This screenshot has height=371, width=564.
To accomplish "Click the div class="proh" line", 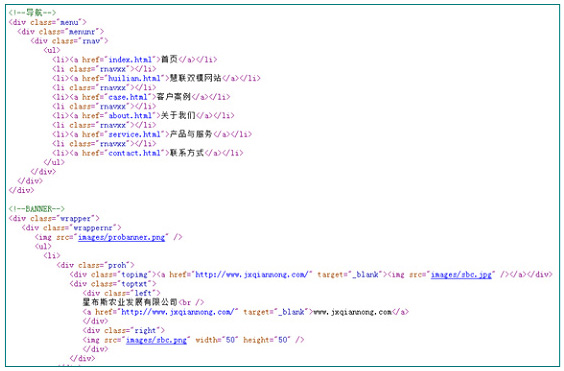I will pyautogui.click(x=95, y=266).
